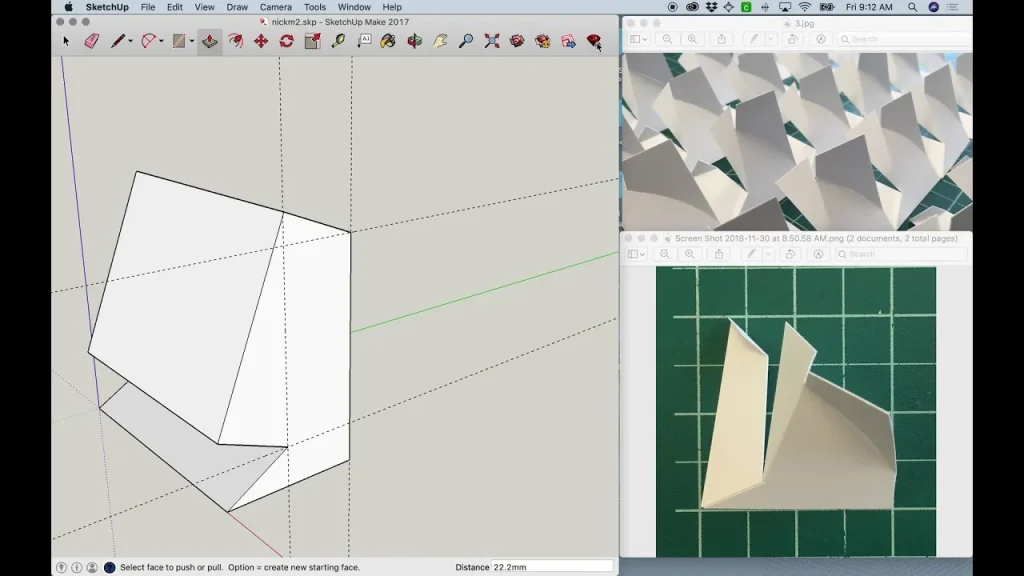Select the Eraser tool
The image size is (1024, 576).
[91, 42]
